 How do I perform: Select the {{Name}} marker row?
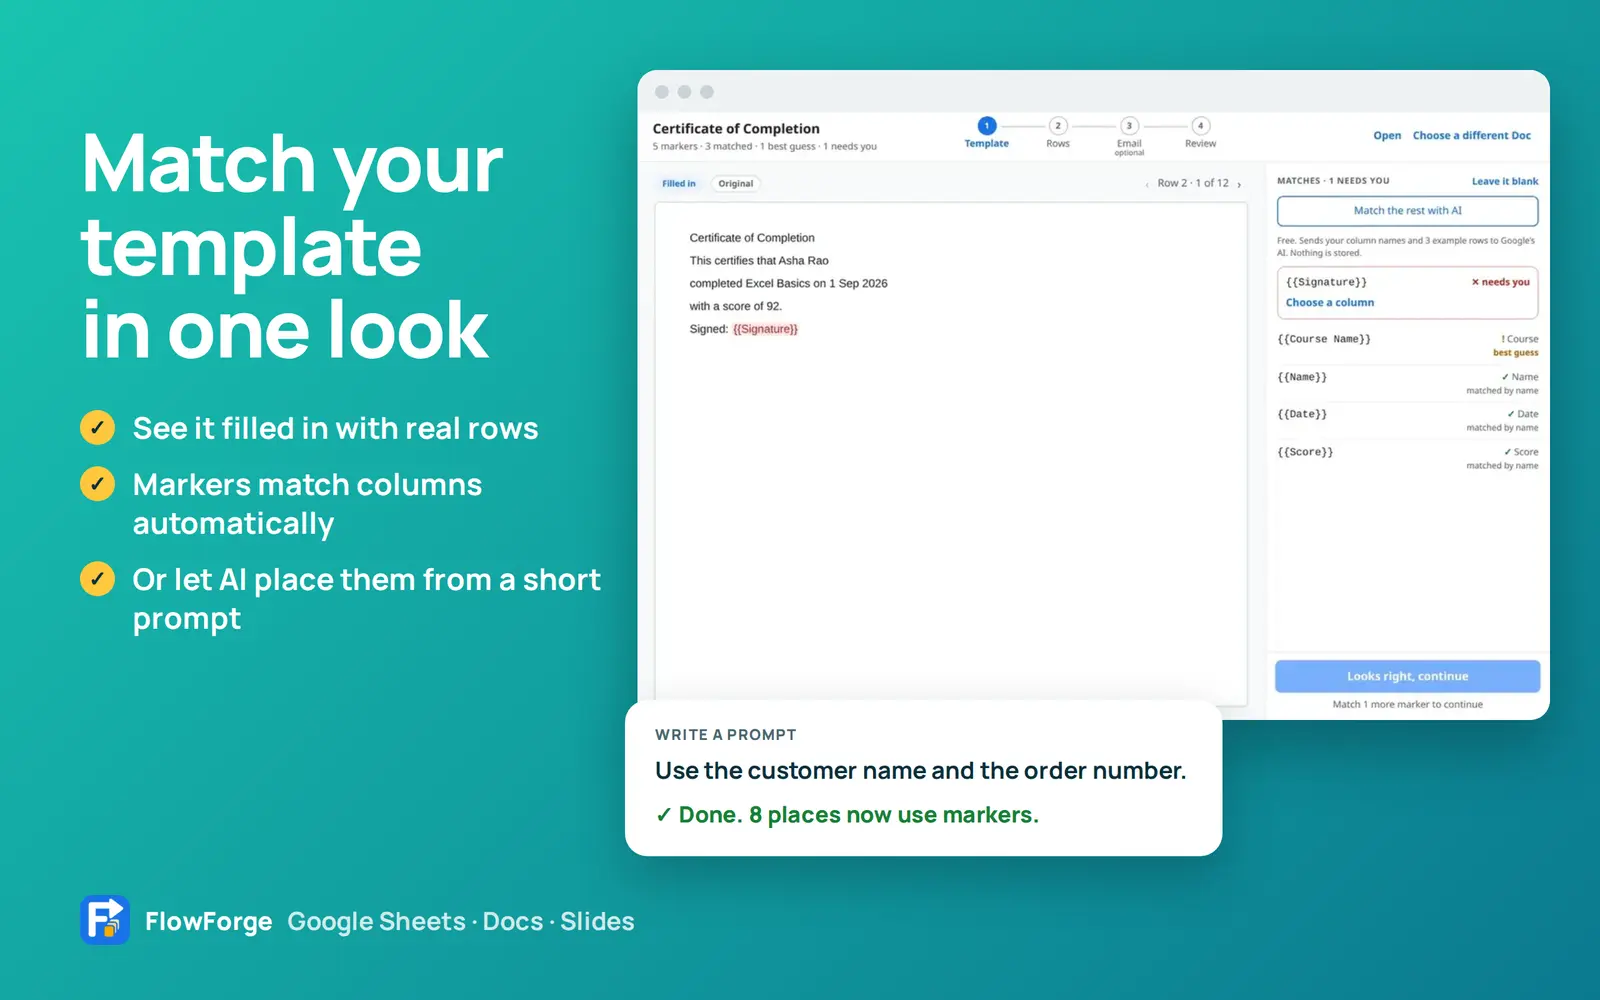(x=1407, y=383)
